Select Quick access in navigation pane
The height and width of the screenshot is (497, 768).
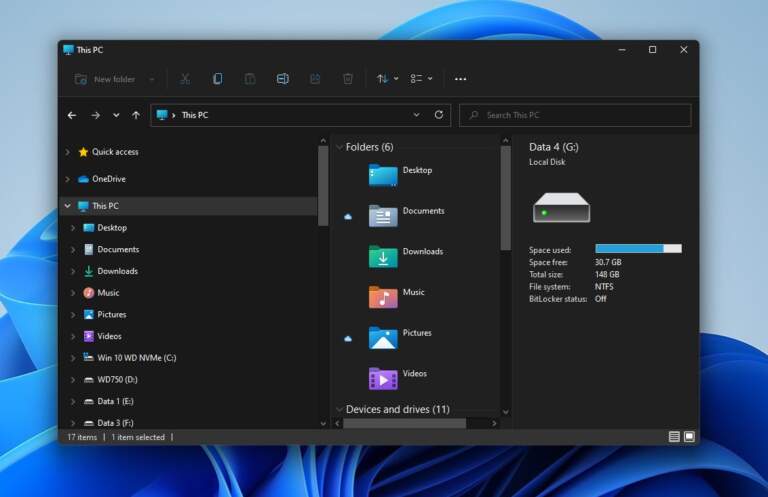(x=115, y=152)
